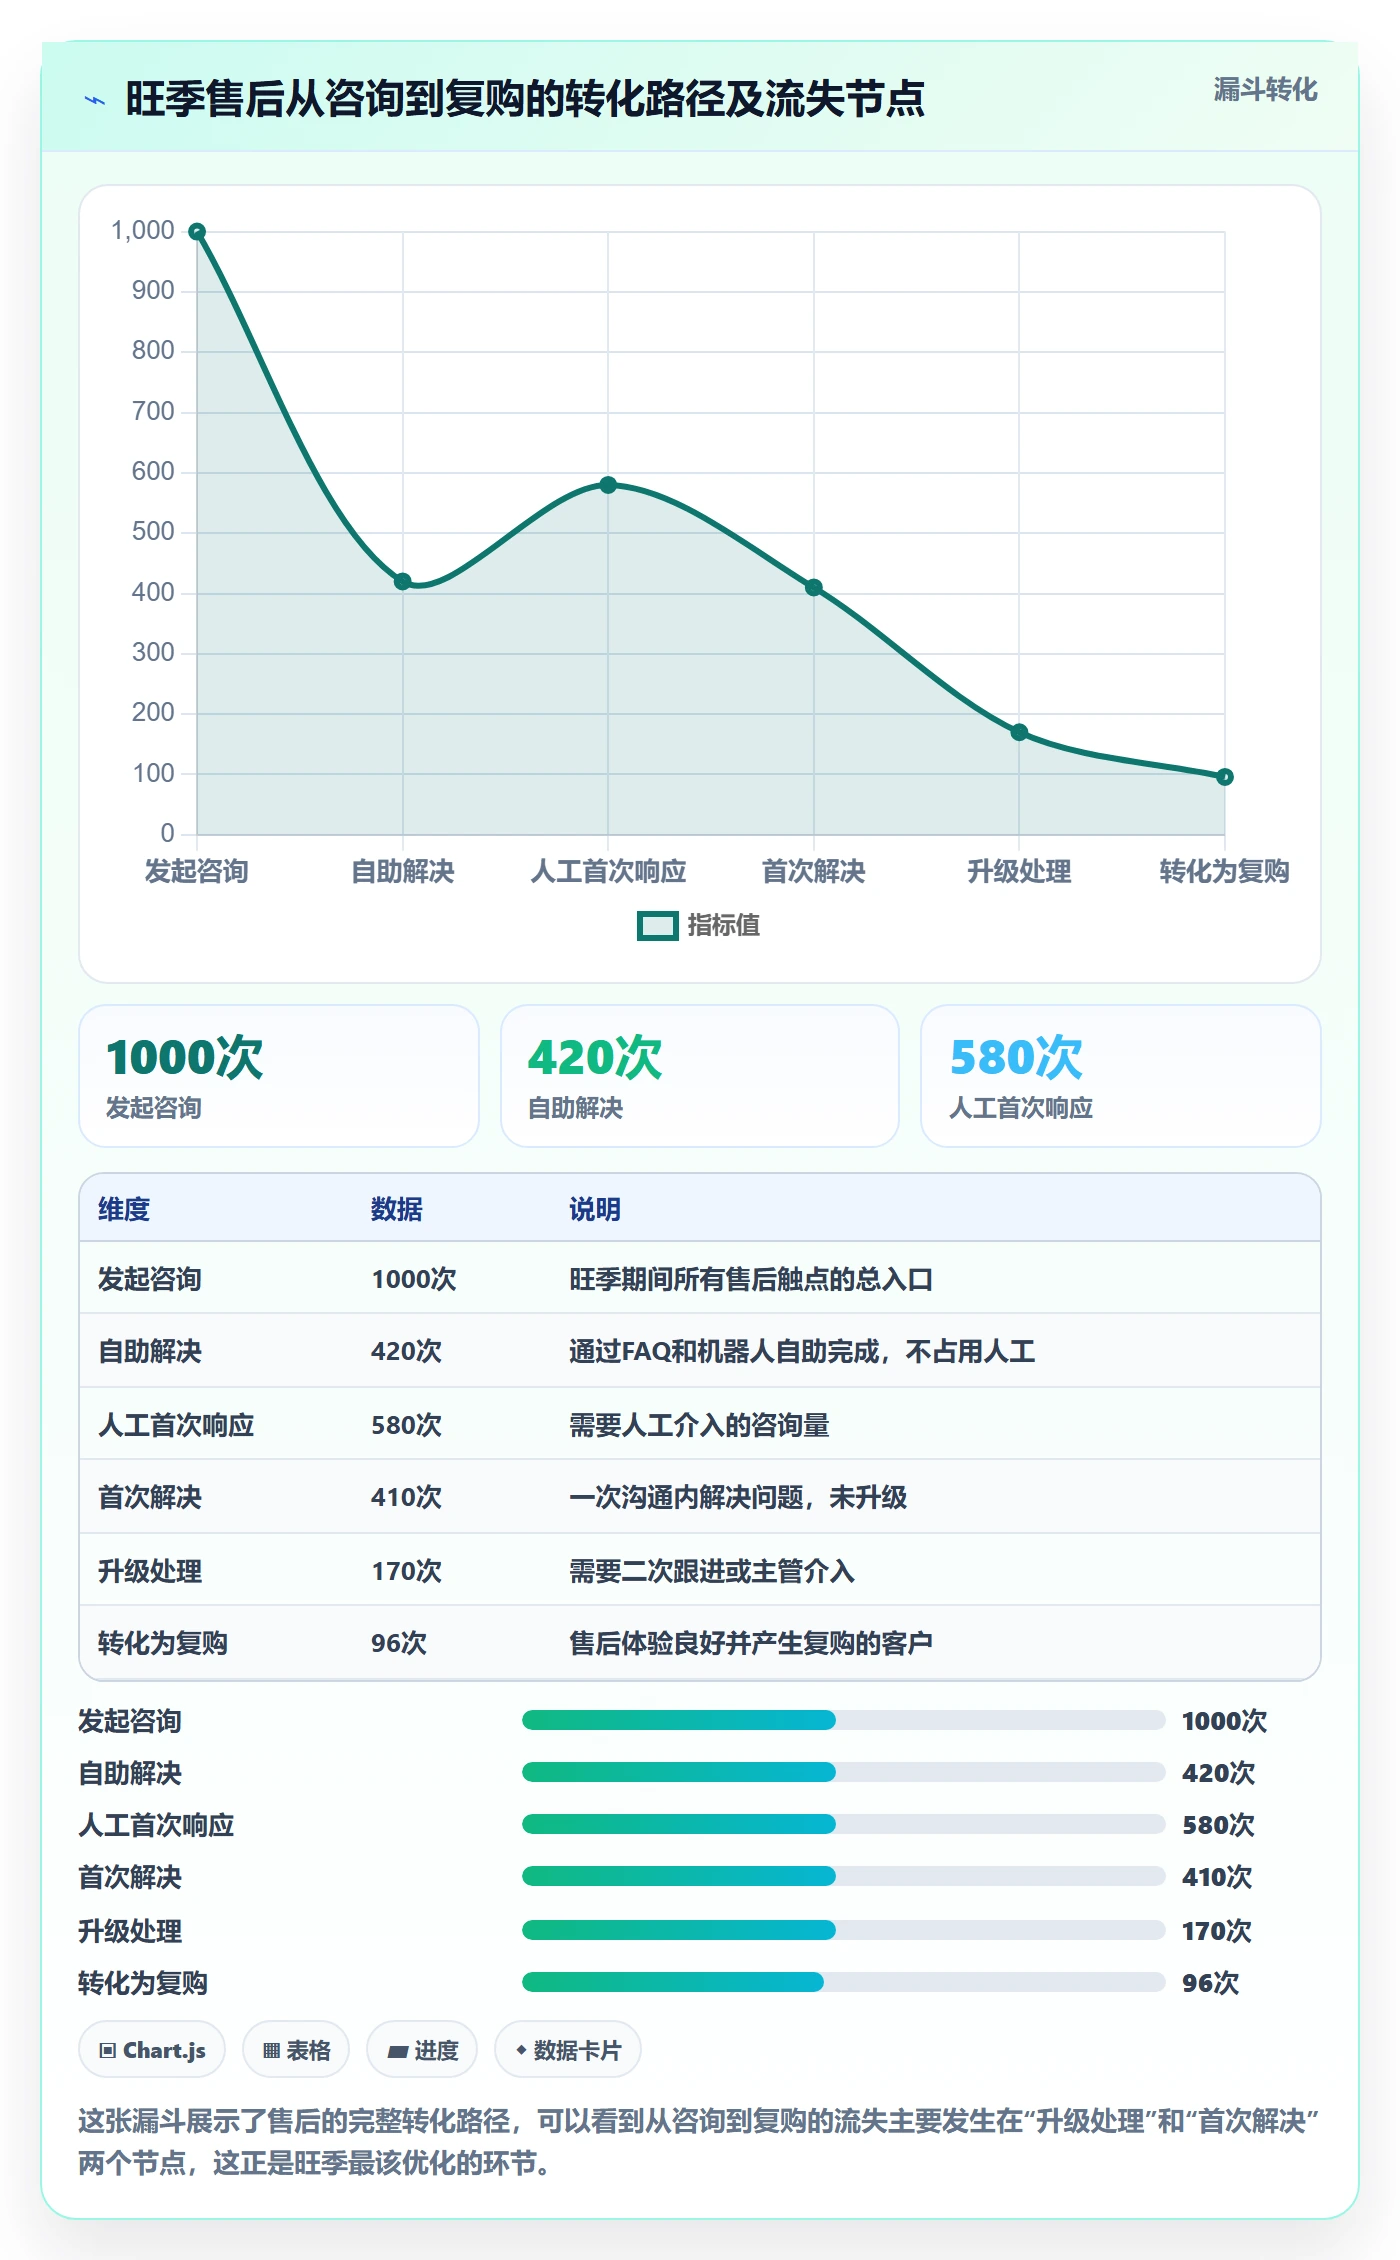Click the 1,000 label on the y-axis

click(143, 231)
